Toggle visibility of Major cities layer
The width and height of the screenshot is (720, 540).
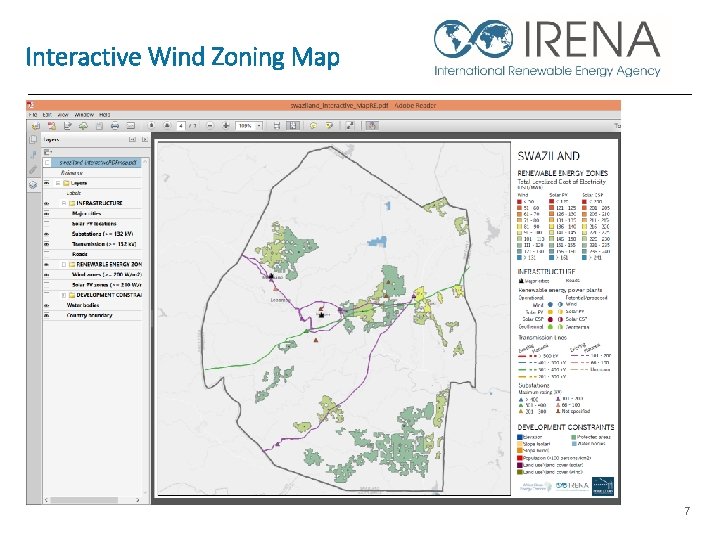coord(47,214)
